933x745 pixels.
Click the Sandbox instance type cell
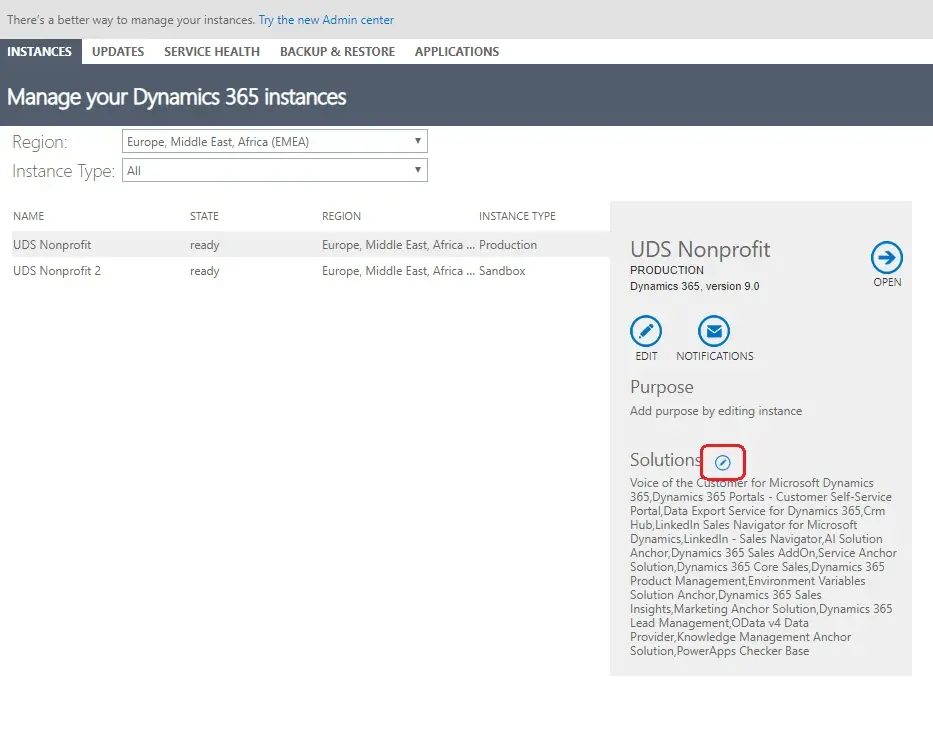tap(502, 271)
